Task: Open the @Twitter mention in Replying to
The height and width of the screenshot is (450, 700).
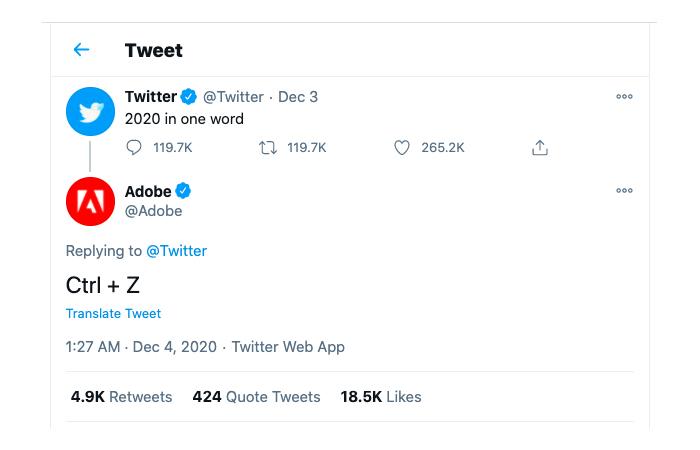Action: (x=176, y=251)
